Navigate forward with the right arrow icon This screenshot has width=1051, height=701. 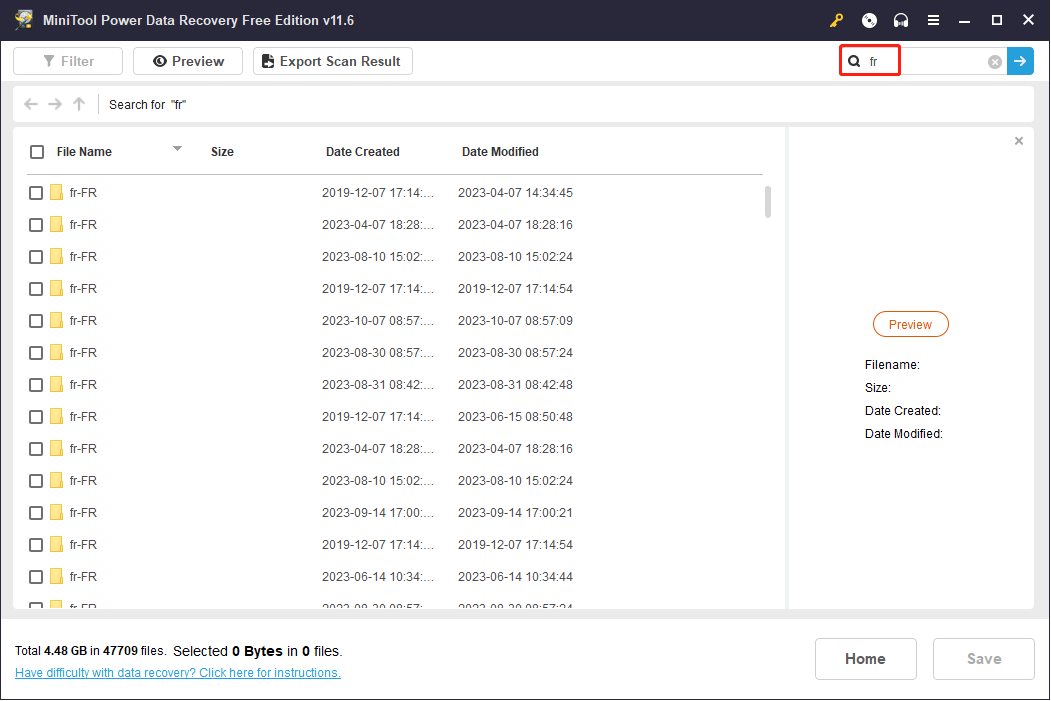pyautogui.click(x=55, y=104)
